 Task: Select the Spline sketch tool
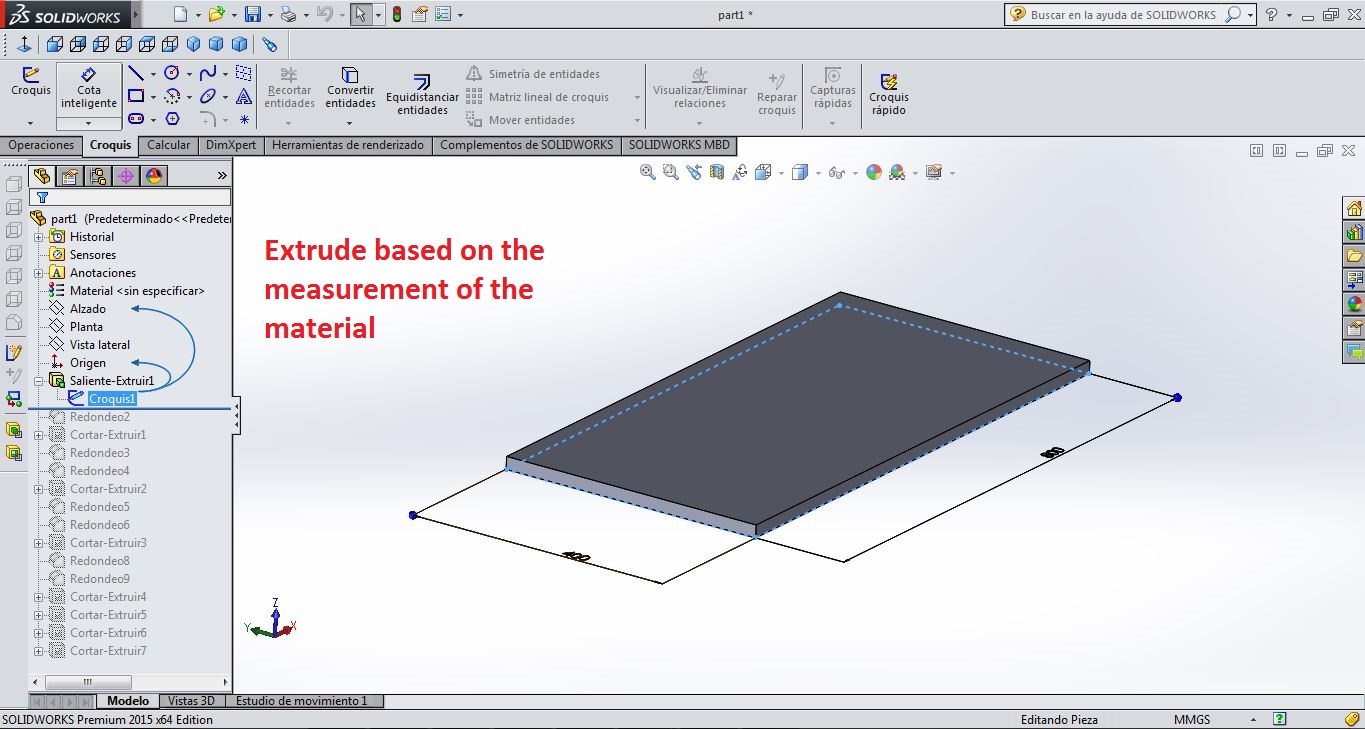click(207, 73)
